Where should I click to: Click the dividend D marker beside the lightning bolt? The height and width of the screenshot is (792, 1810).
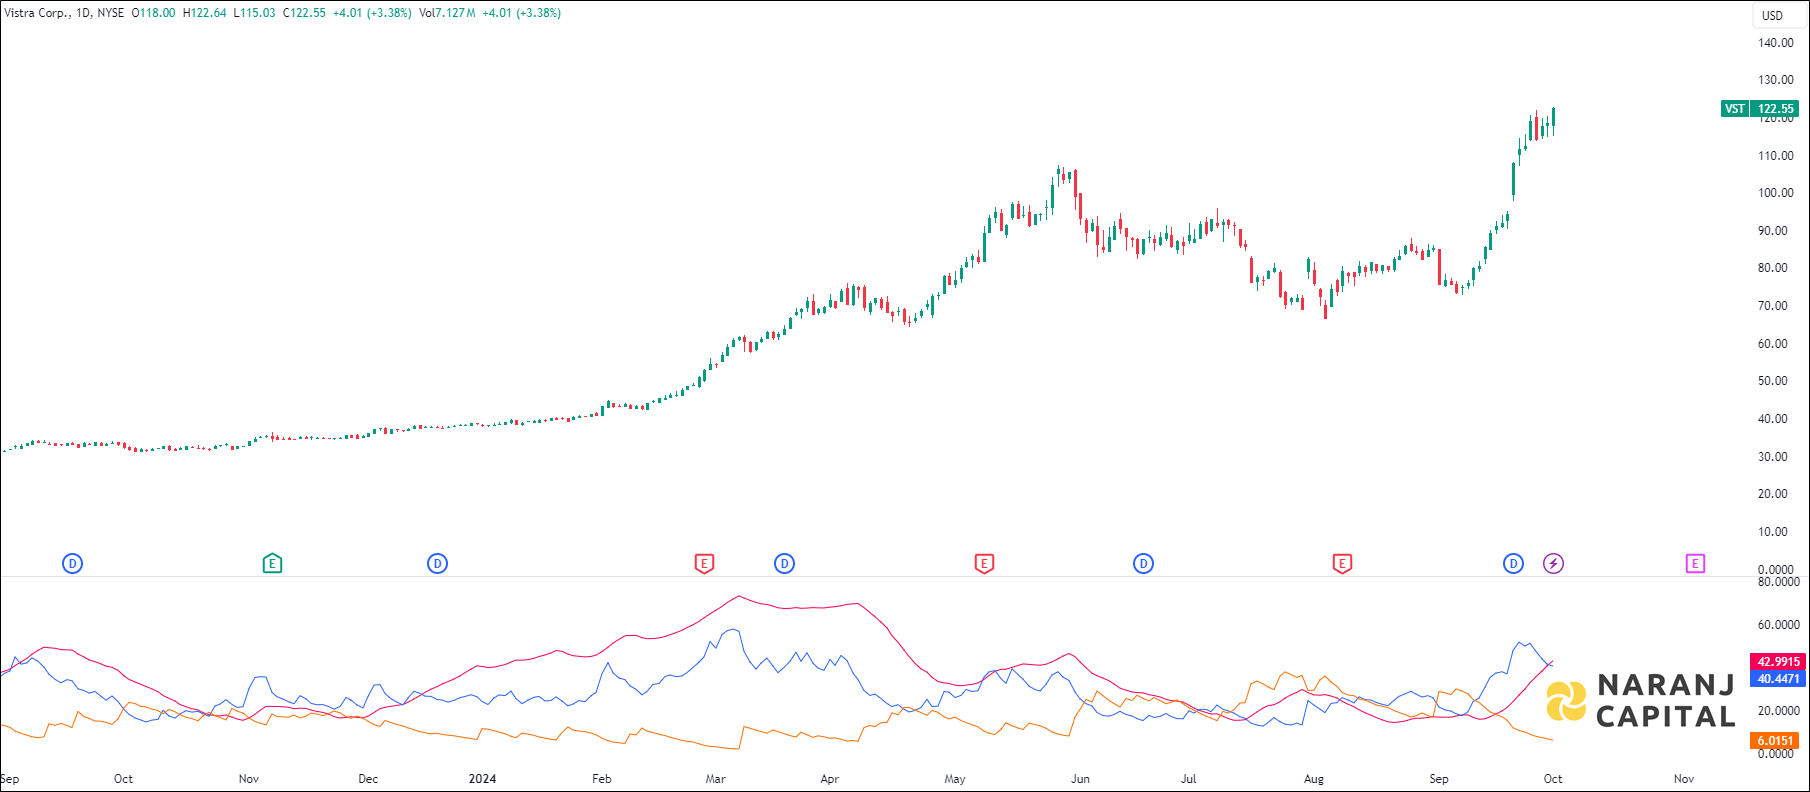pos(1513,564)
